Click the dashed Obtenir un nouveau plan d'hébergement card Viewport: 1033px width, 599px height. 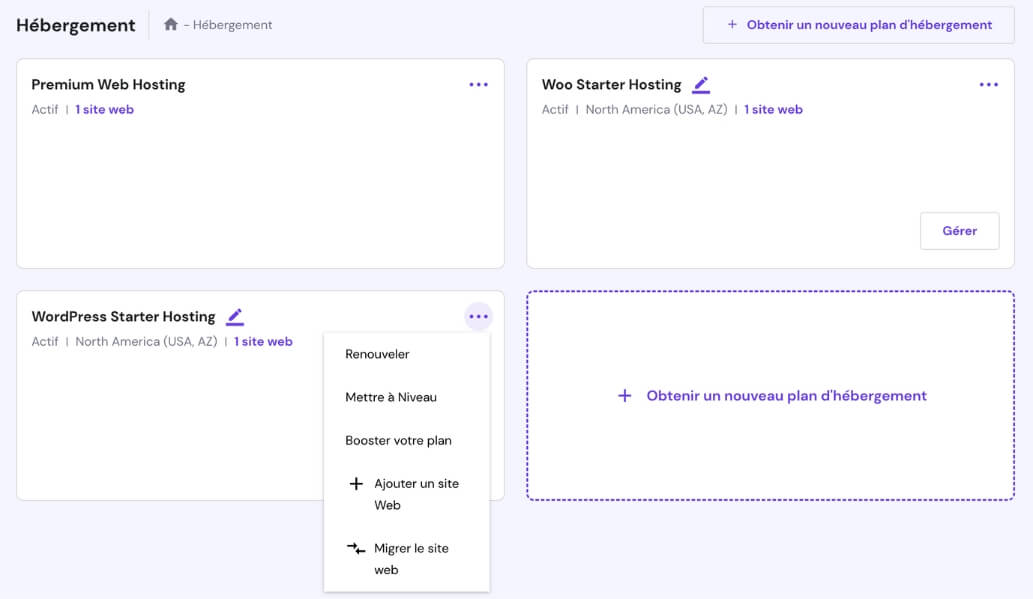tap(770, 395)
